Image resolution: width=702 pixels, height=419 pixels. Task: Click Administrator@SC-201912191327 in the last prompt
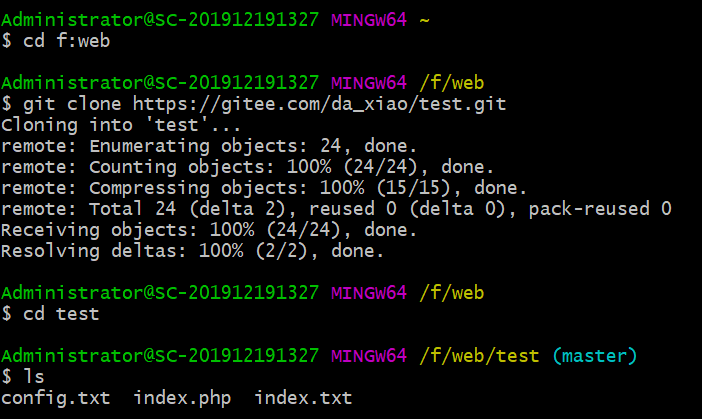point(160,356)
